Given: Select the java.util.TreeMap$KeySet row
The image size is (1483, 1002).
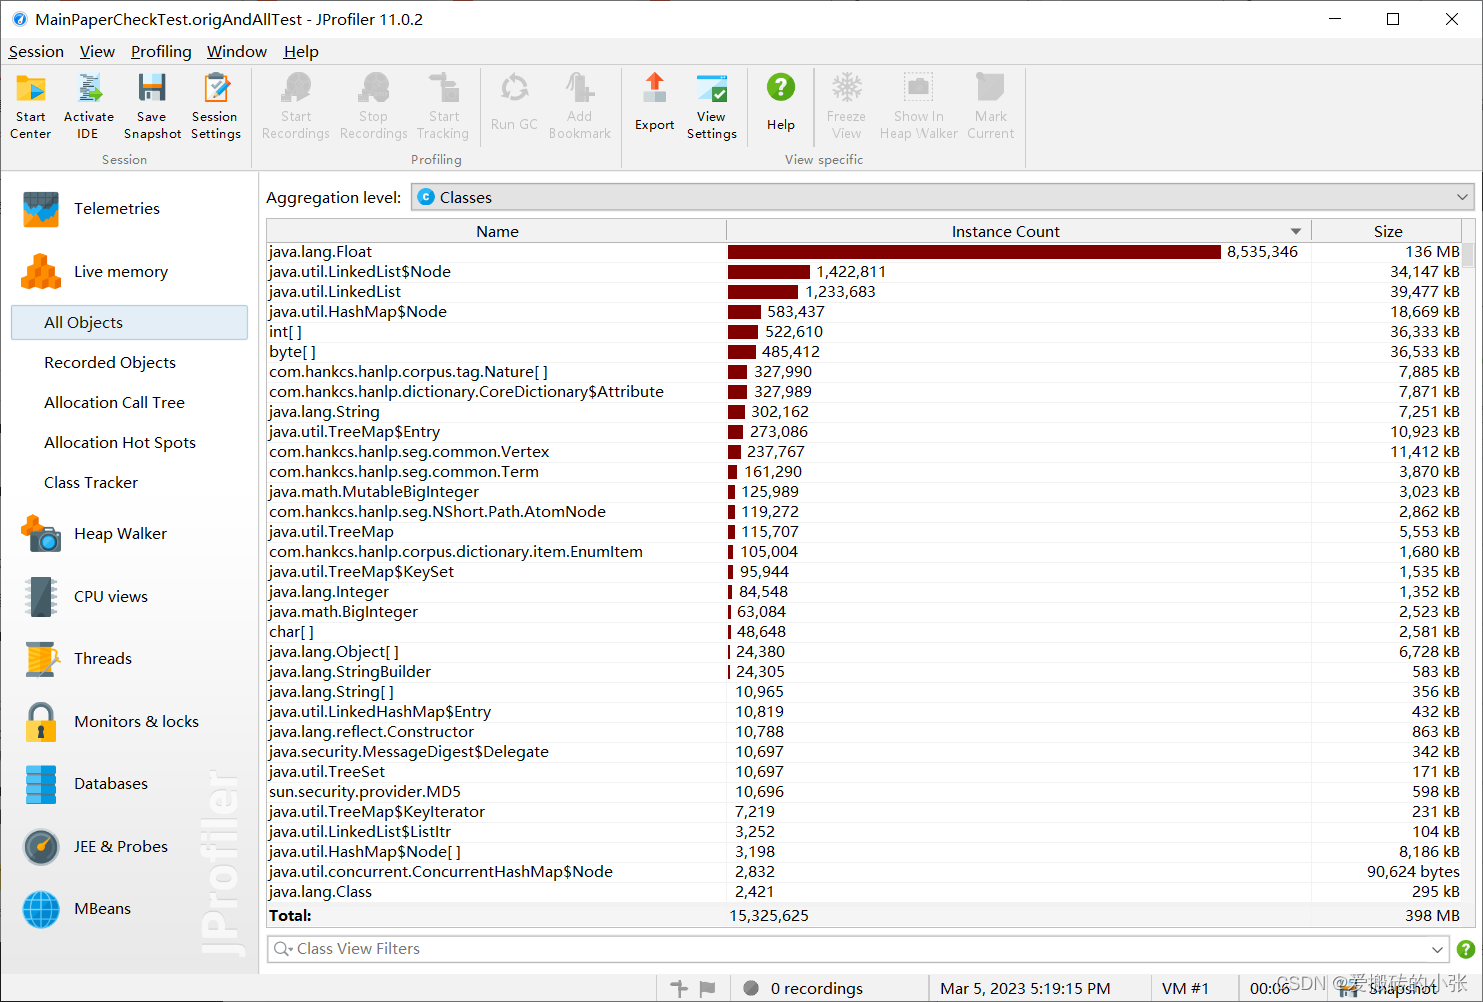Looking at the screenshot, I should coord(864,572).
